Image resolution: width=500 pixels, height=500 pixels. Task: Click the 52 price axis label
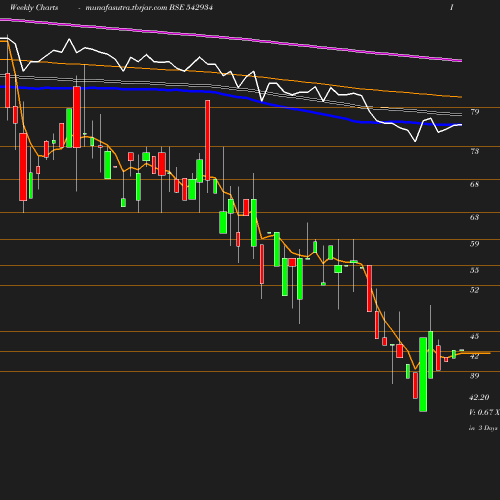click(475, 290)
